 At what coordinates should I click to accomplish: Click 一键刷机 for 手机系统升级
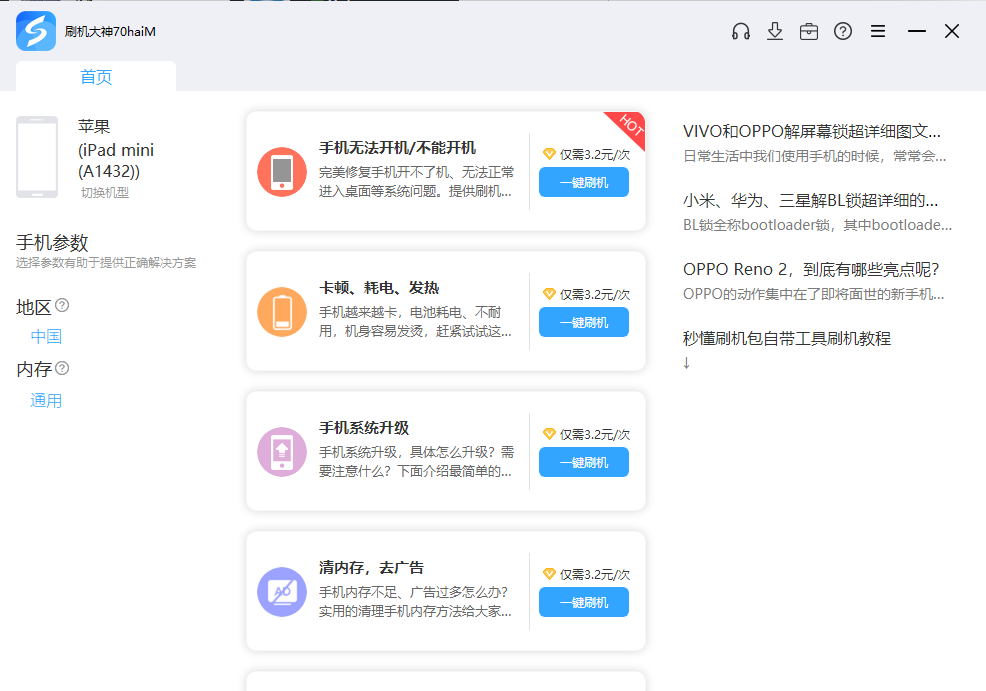pyautogui.click(x=584, y=462)
